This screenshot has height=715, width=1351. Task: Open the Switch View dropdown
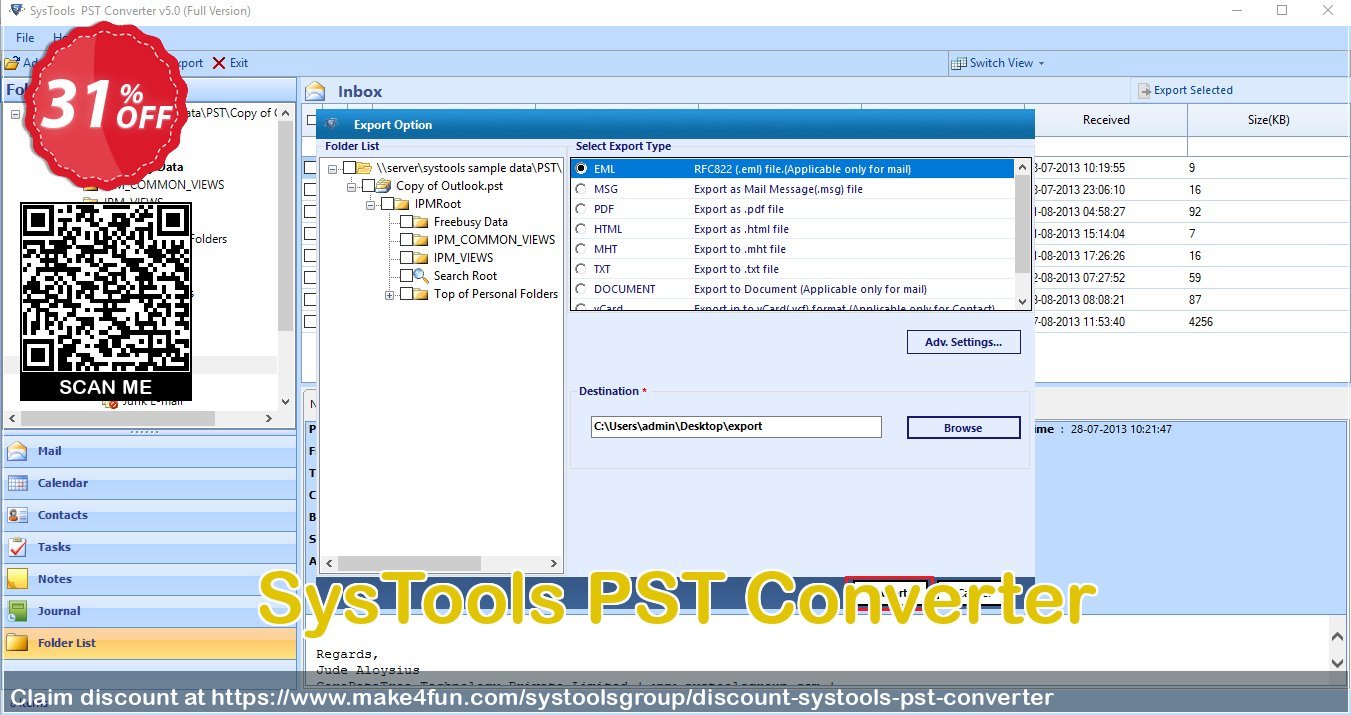point(997,63)
